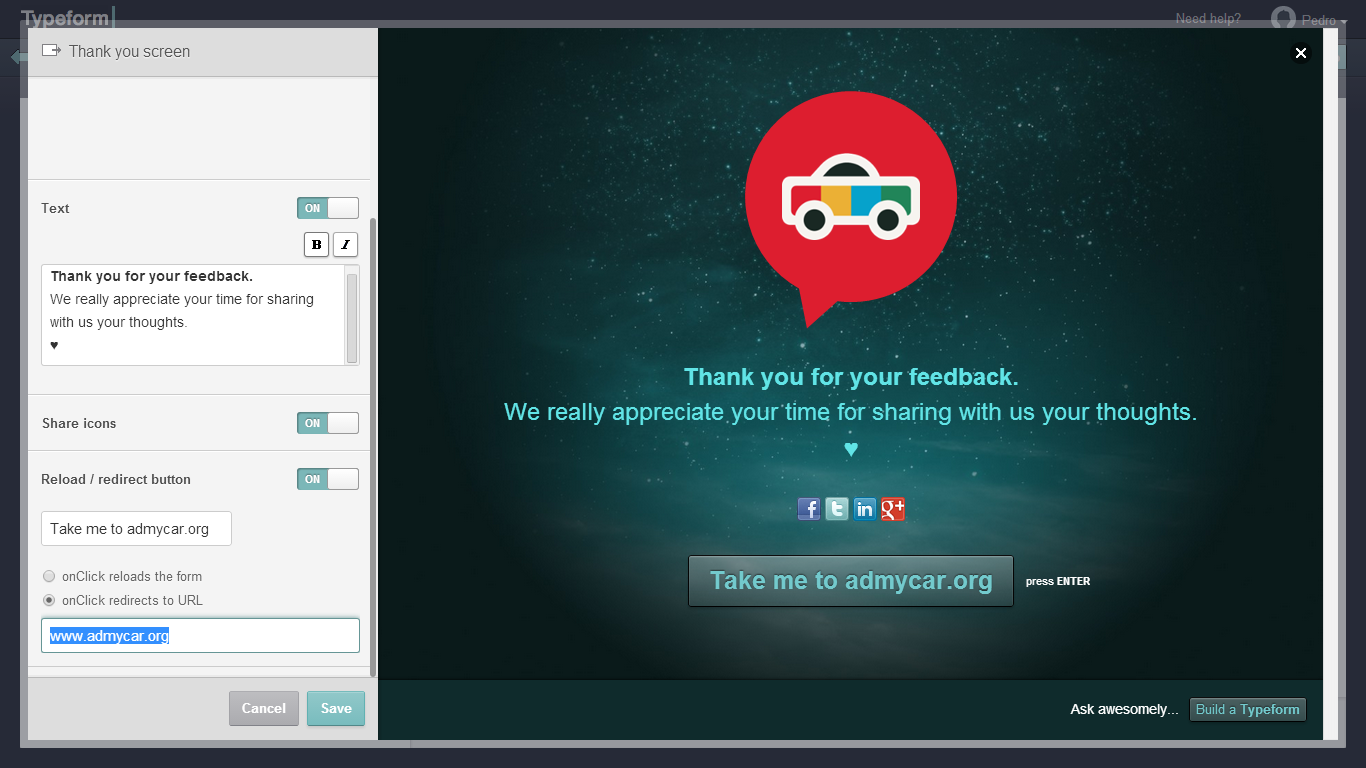Open the Pedro account dropdown
Screen dimensions: 1366x768
click(1325, 20)
